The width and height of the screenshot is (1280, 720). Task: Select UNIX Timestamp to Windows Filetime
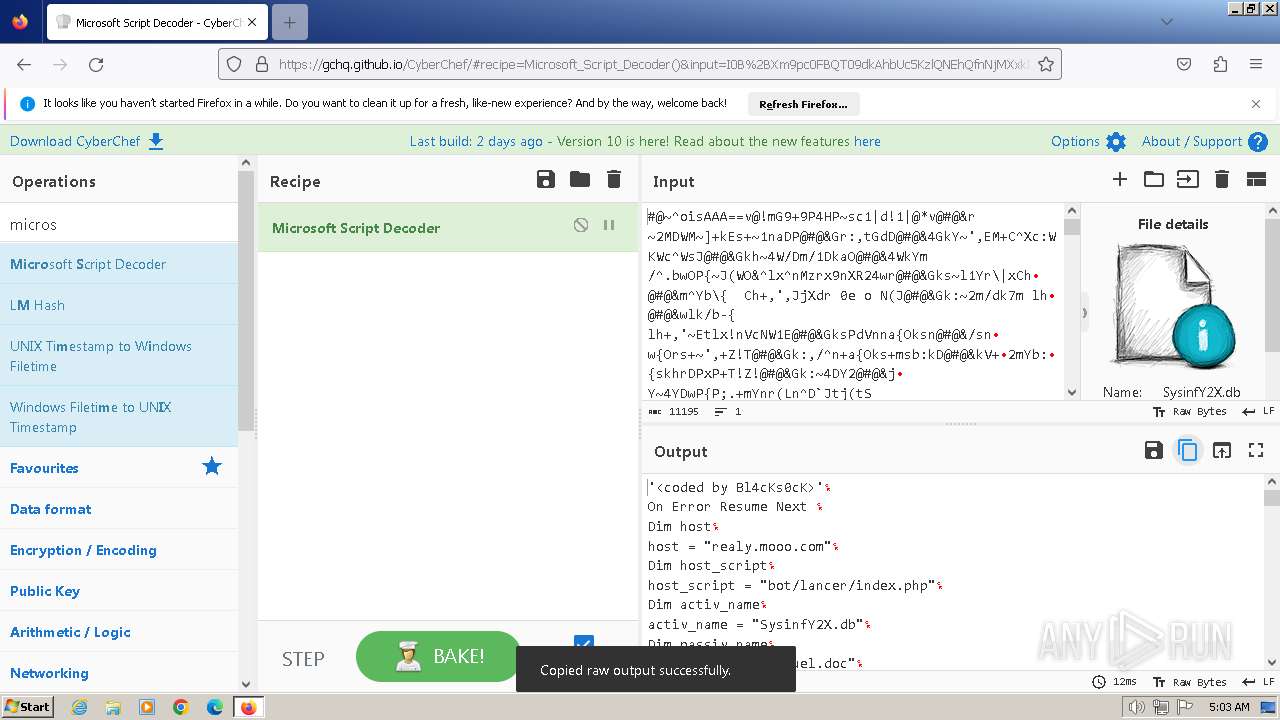[x=120, y=356]
